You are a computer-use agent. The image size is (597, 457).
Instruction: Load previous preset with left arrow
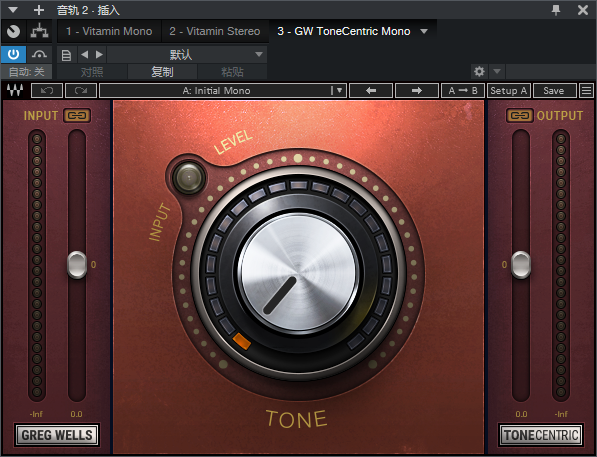click(x=371, y=91)
